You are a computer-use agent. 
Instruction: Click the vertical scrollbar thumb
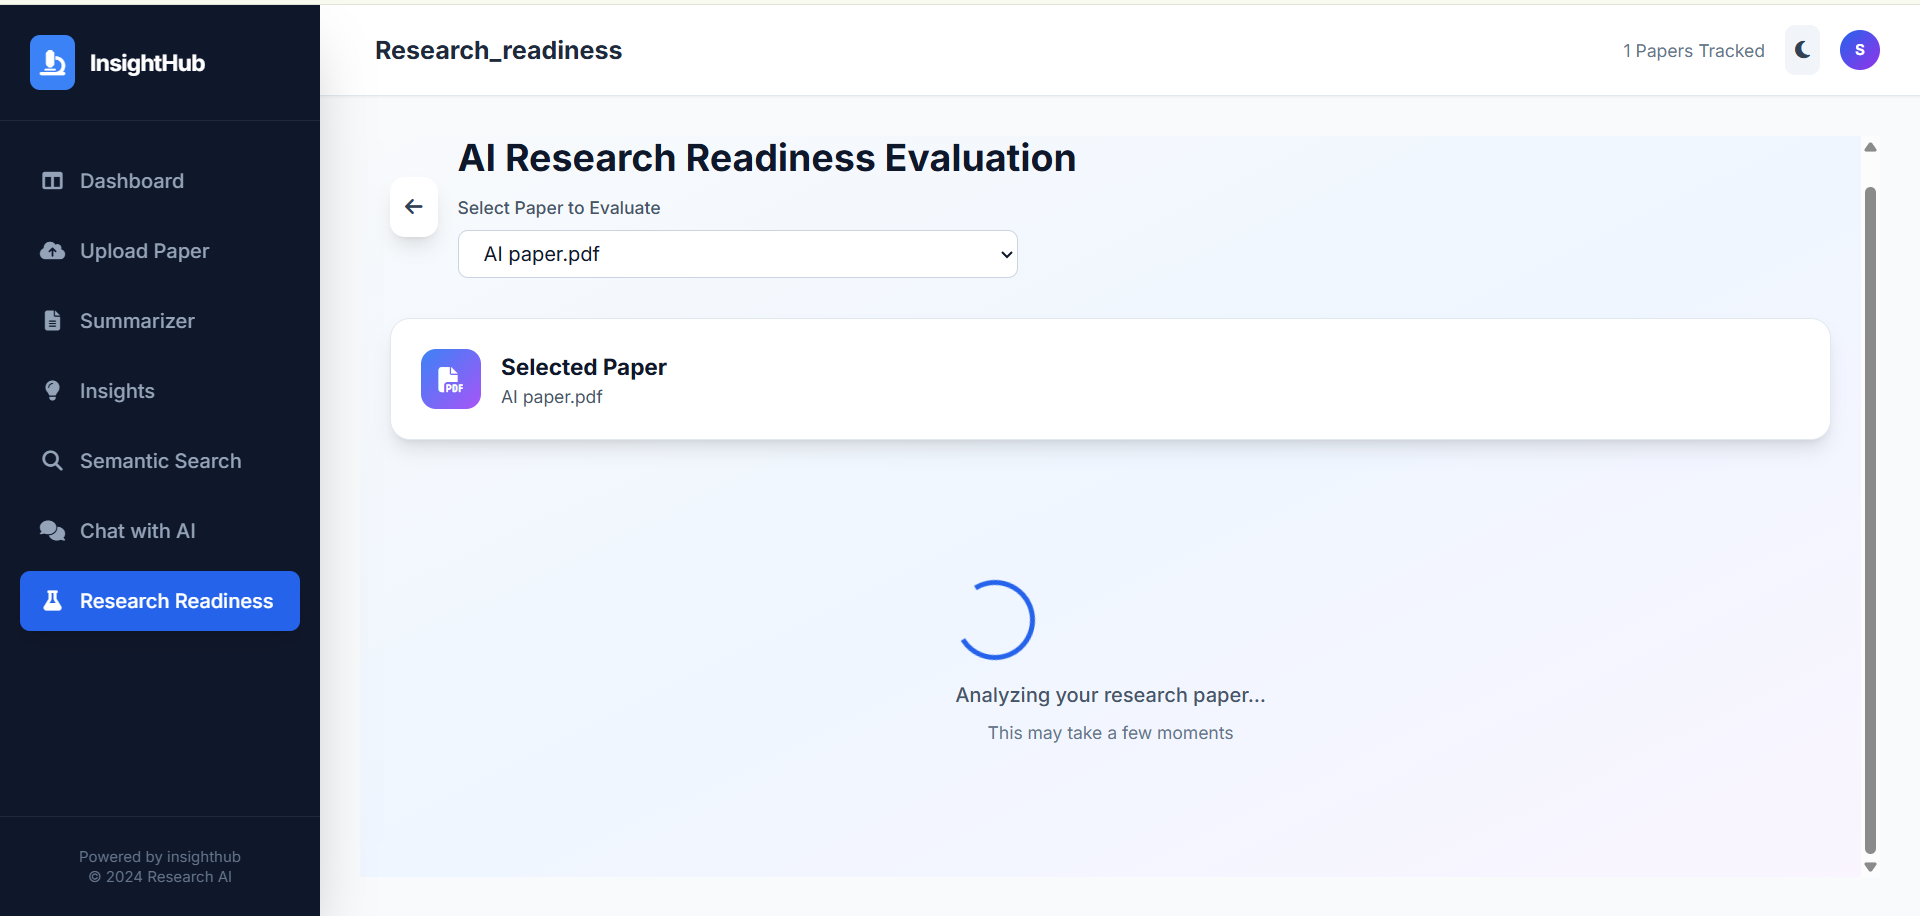point(1870,520)
